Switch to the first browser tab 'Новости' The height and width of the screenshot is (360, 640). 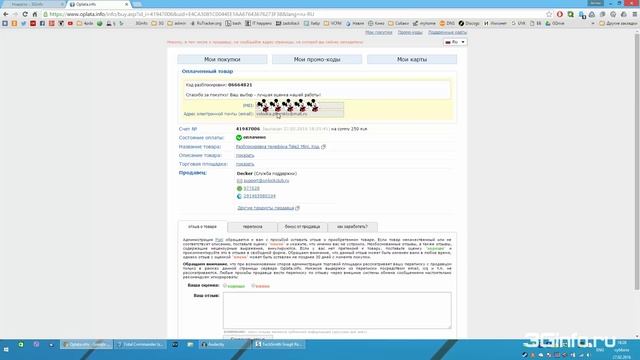tap(33, 4)
